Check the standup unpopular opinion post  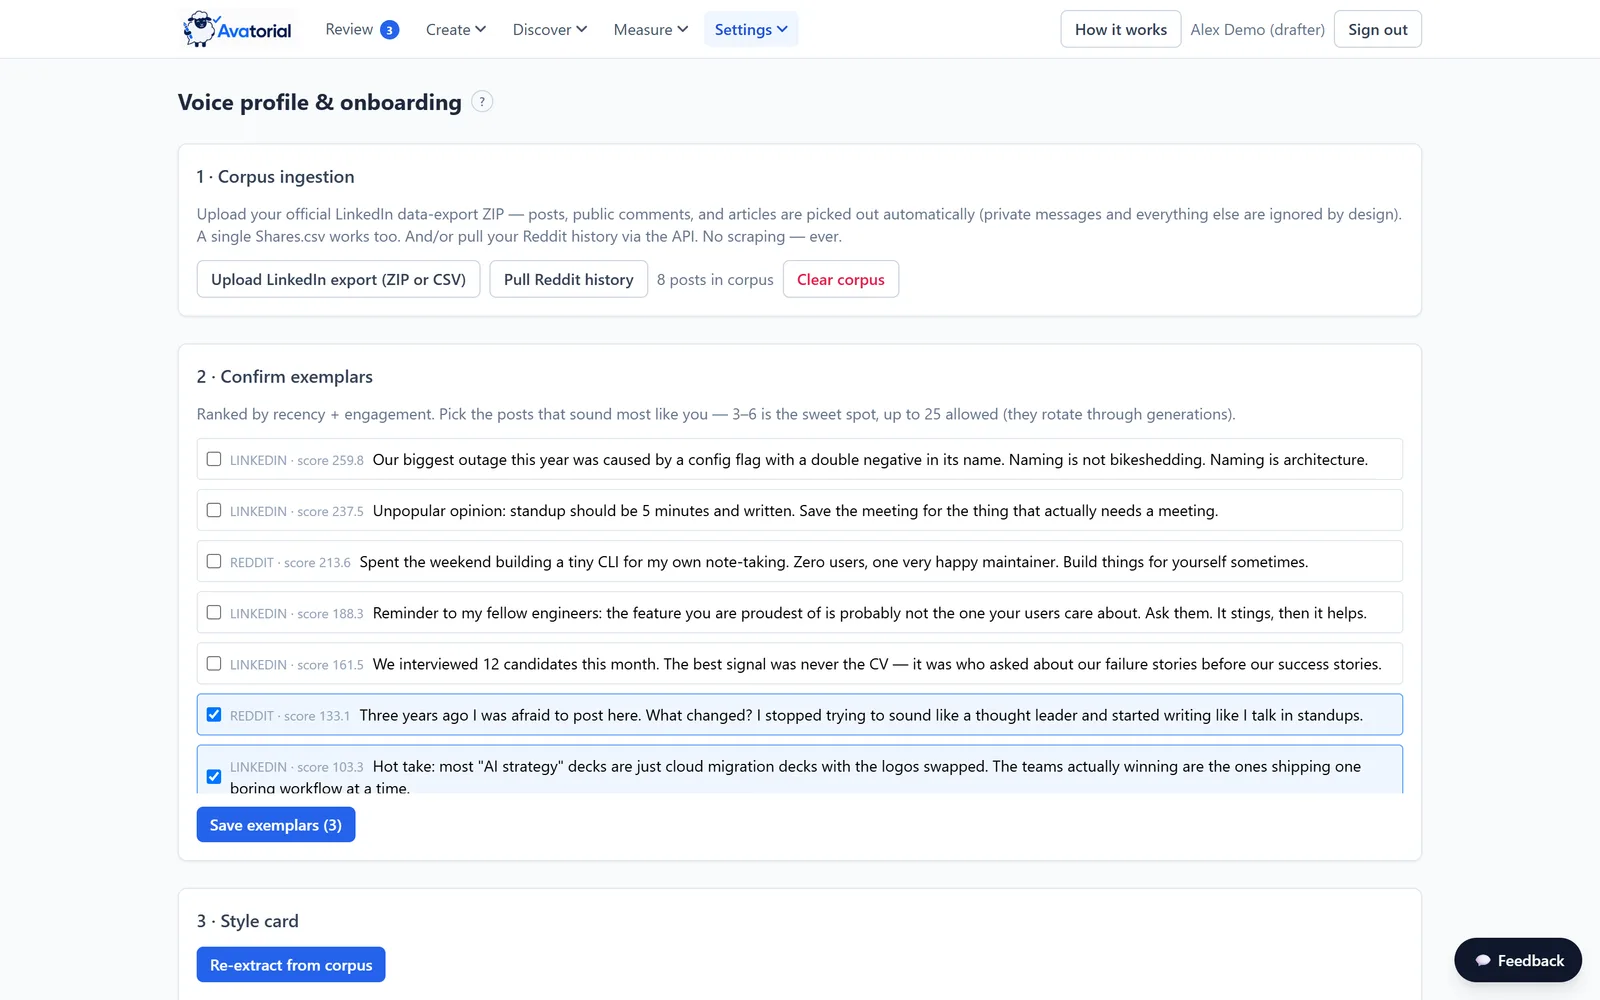(x=214, y=510)
